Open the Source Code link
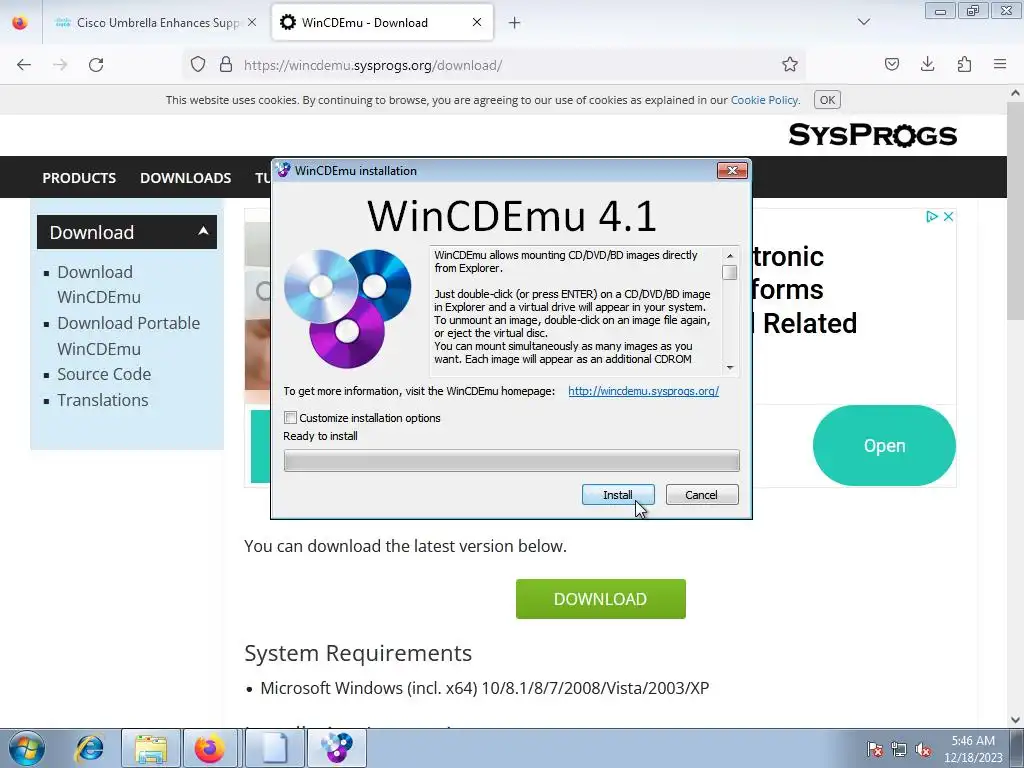The width and height of the screenshot is (1024, 768). (104, 374)
